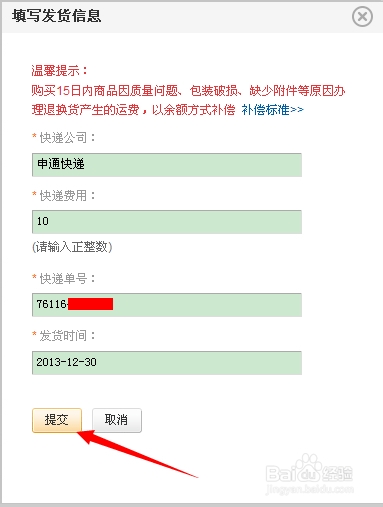Focus the 发货时间 field with 2013-12-30
Image resolution: width=383 pixels, height=507 pixels.
[x=167, y=363]
